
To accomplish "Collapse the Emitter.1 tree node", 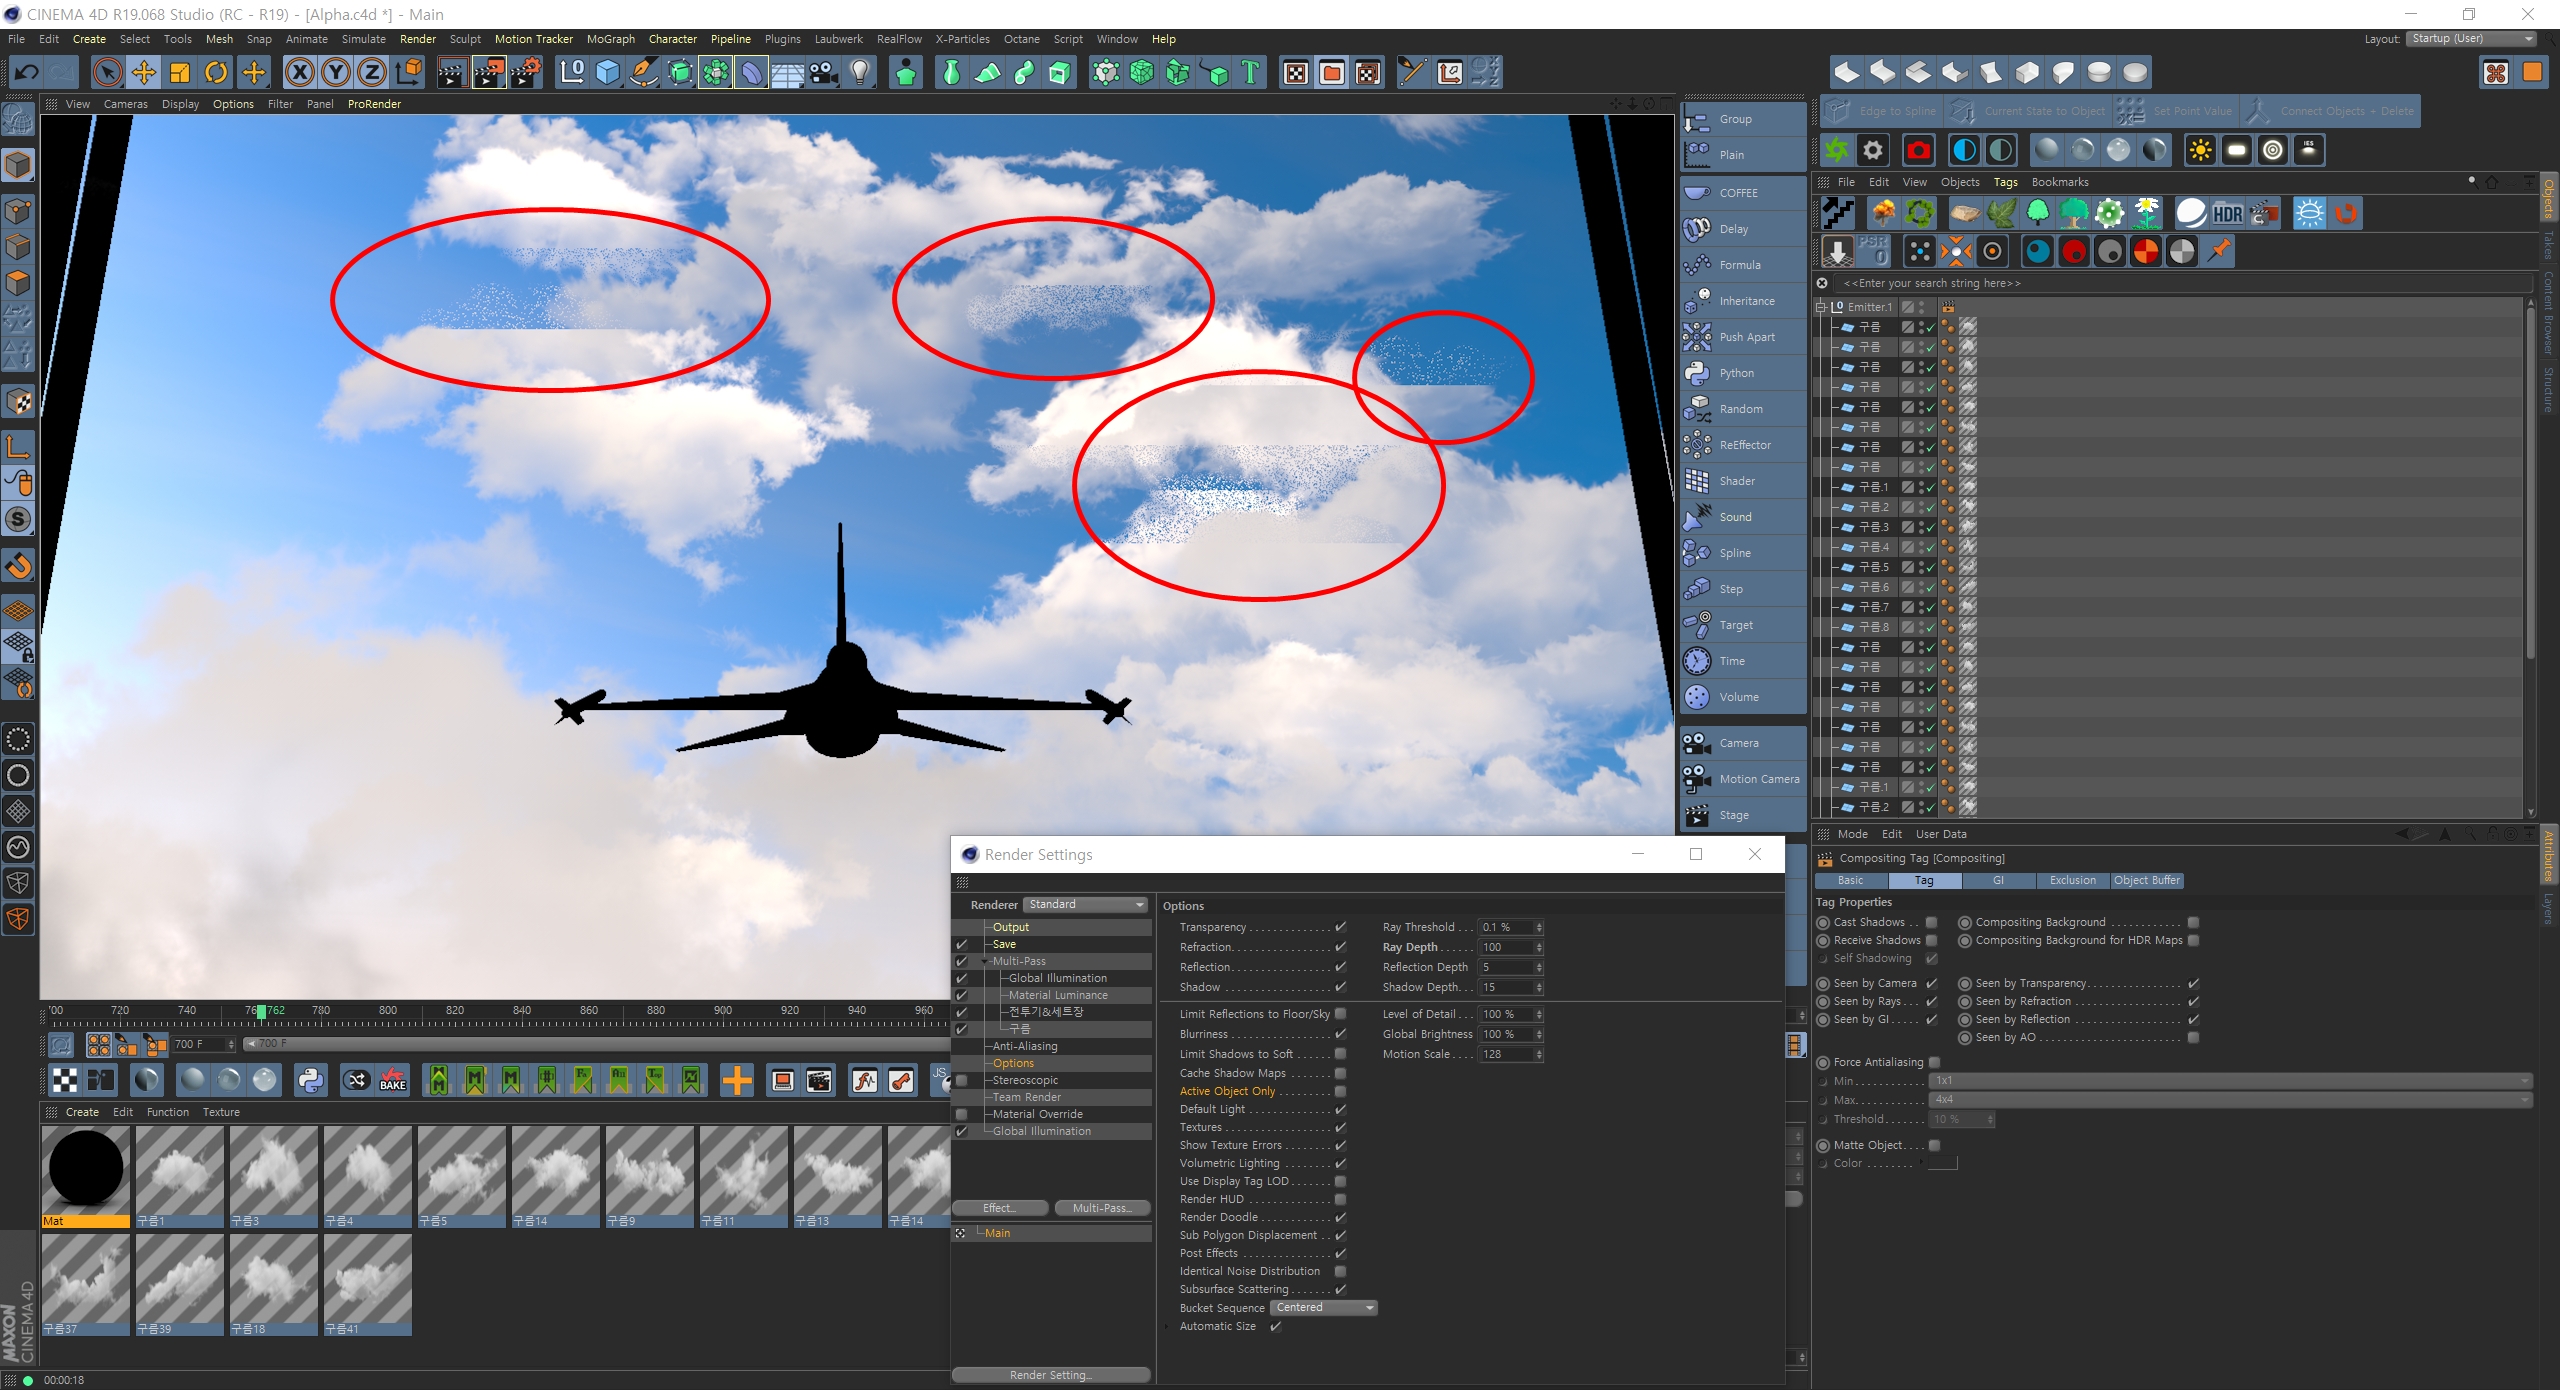I will click(1821, 307).
